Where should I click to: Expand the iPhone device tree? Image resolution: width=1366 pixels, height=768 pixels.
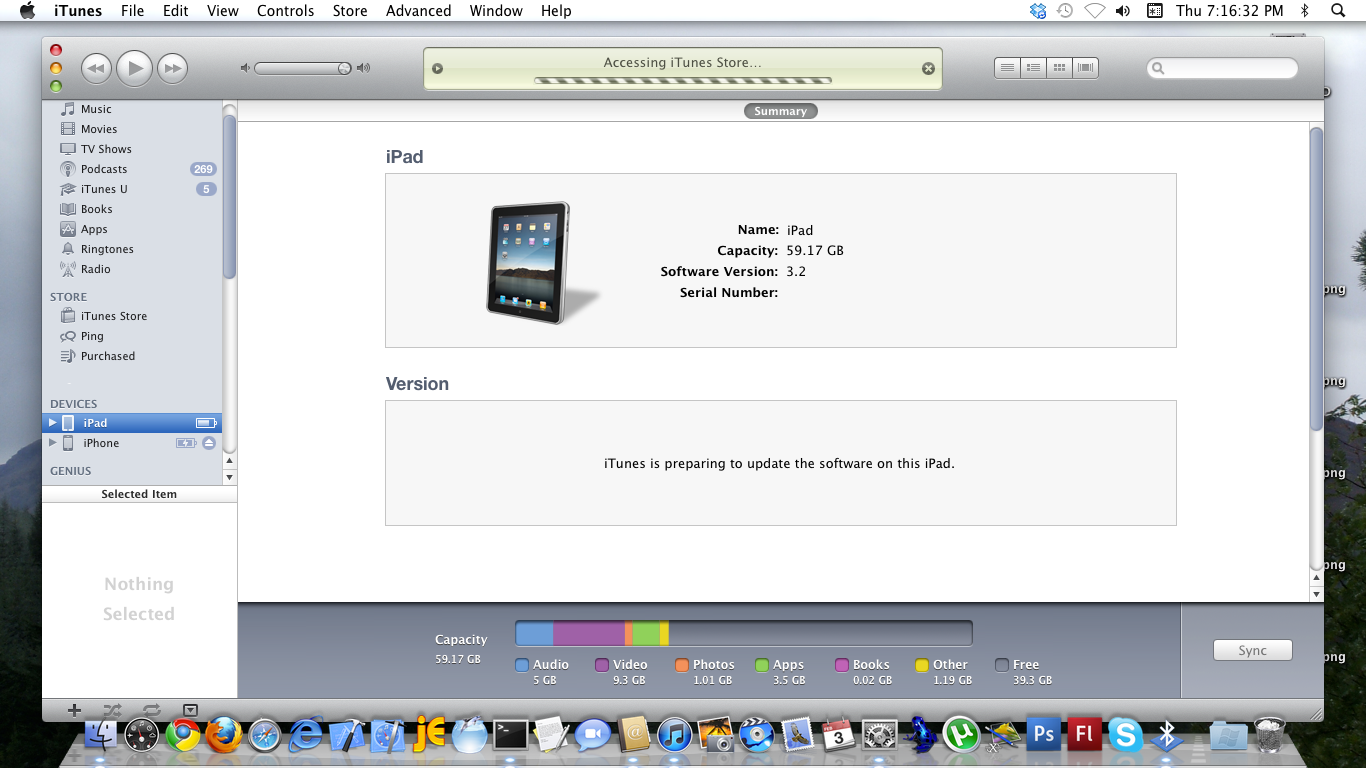tap(53, 443)
